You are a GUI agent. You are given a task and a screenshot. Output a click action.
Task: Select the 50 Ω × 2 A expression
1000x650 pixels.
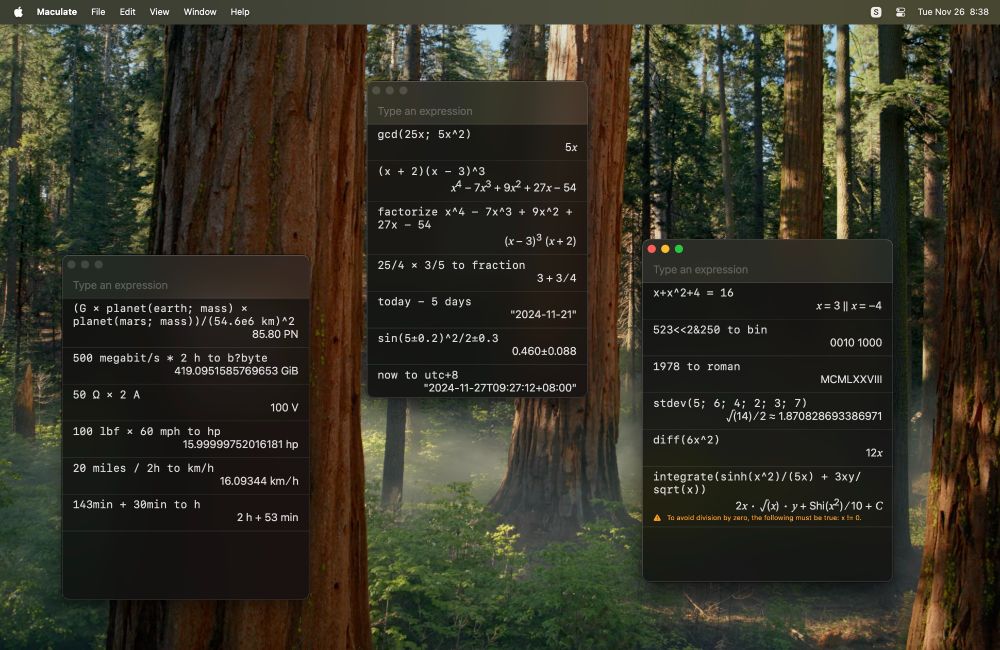(106, 395)
